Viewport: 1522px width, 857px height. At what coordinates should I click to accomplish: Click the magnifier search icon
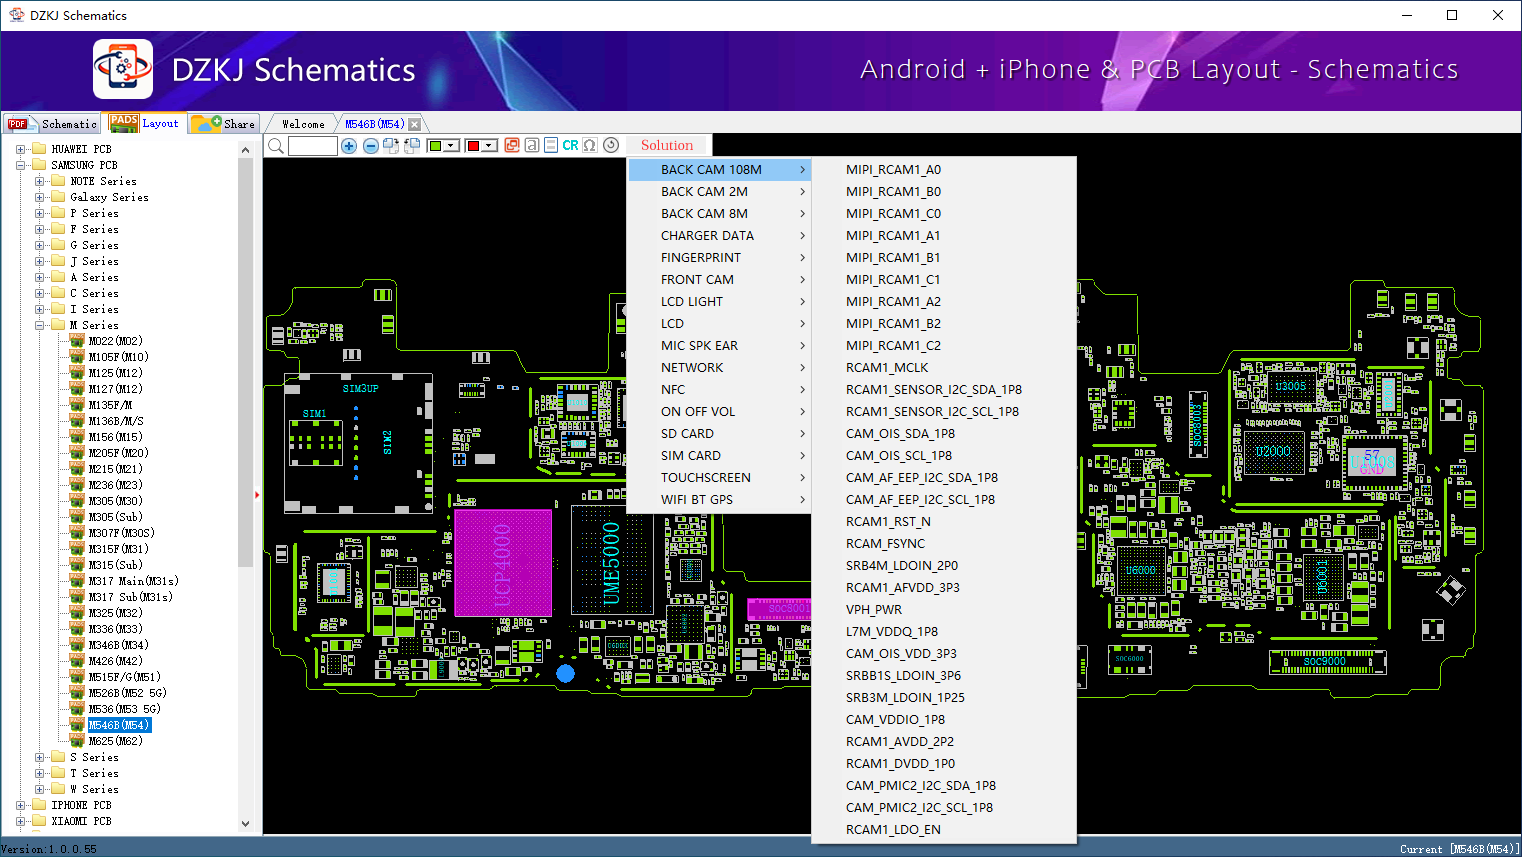[276, 146]
